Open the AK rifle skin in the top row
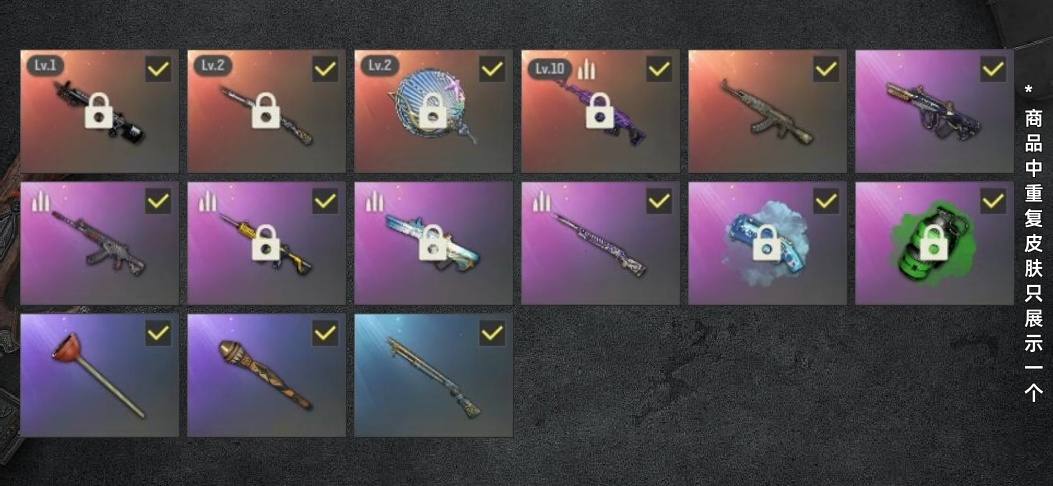Viewport: 1053px width, 486px height. click(x=768, y=111)
